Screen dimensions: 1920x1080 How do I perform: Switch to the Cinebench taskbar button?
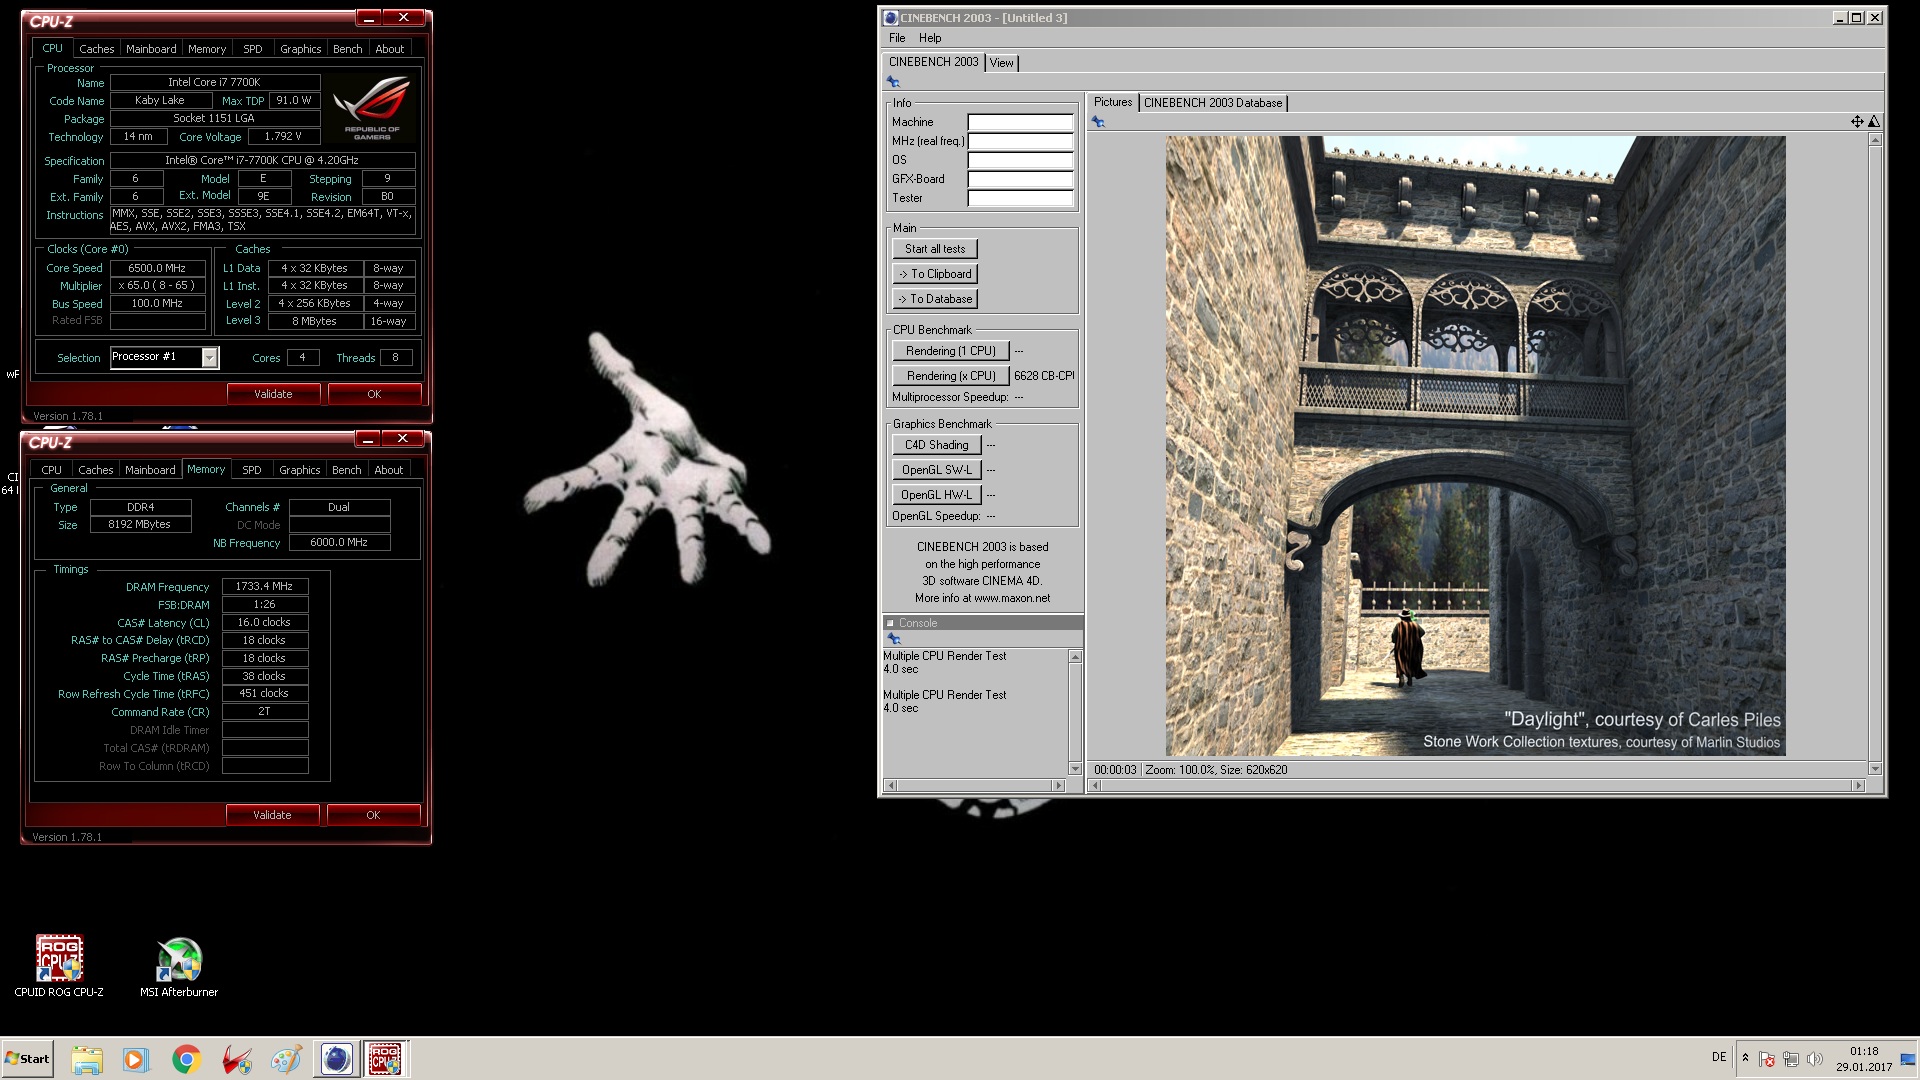pos(336,1059)
